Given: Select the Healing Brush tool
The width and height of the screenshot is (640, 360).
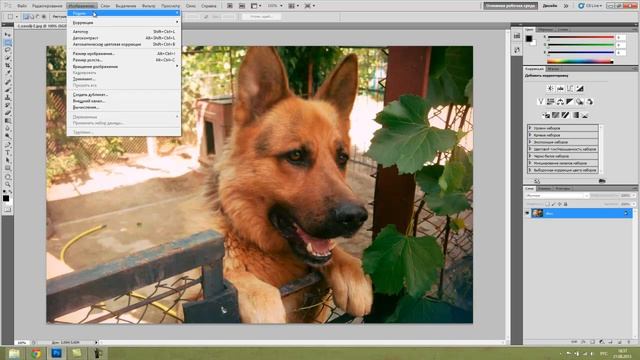Looking at the screenshot, I should click(7, 82).
